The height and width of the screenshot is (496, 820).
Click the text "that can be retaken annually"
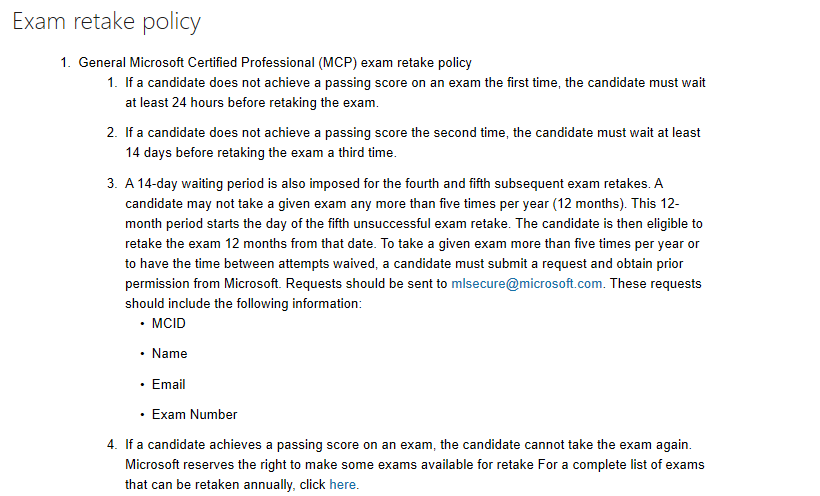click(x=210, y=484)
